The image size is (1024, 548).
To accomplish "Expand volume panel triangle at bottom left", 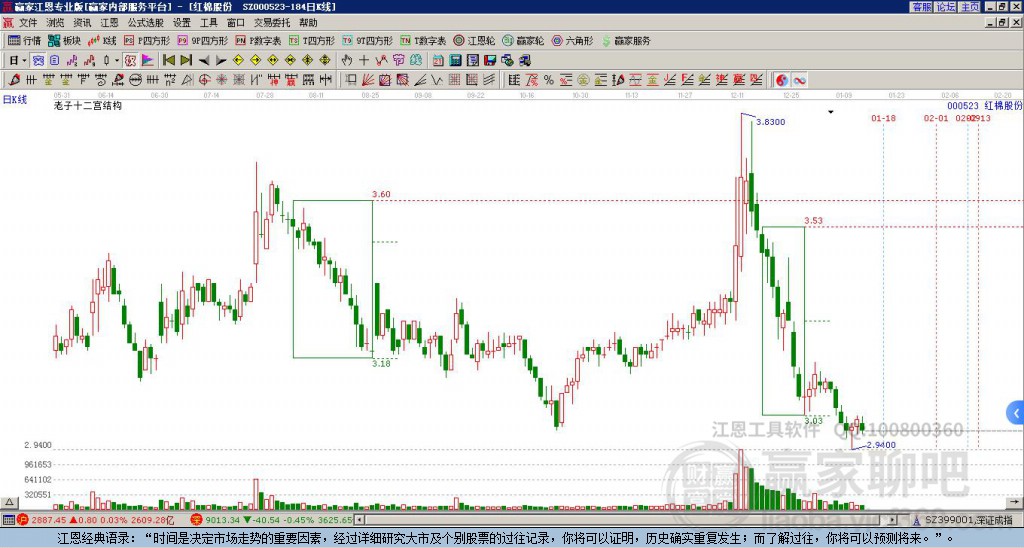I will coord(9,502).
